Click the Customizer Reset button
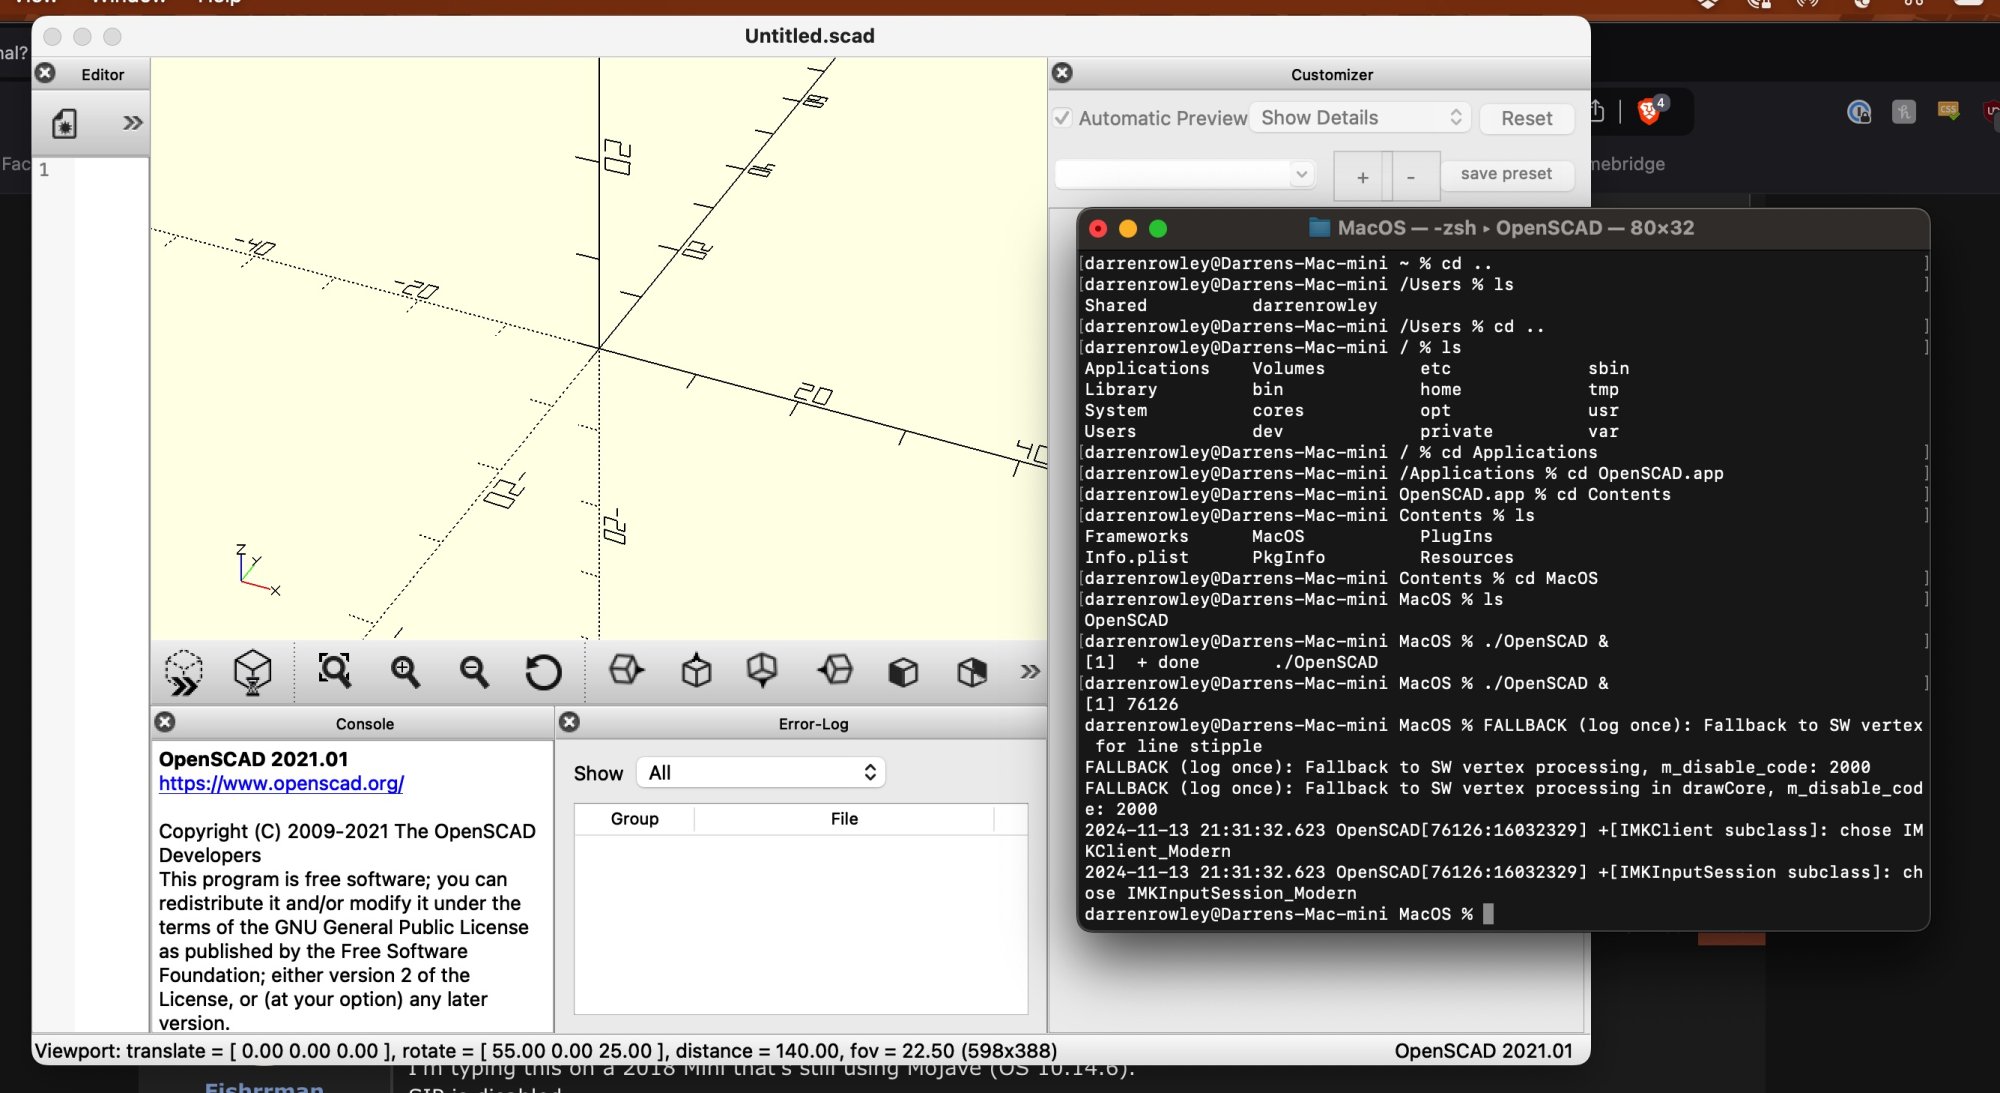 pos(1526,118)
